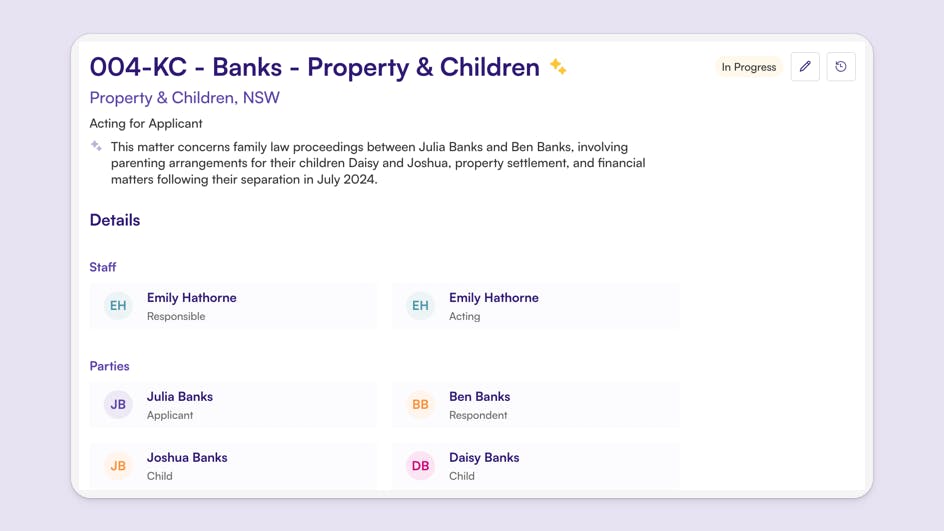Click the Property & Children, NSW link
Screen dimensions: 944x531
pos(184,98)
